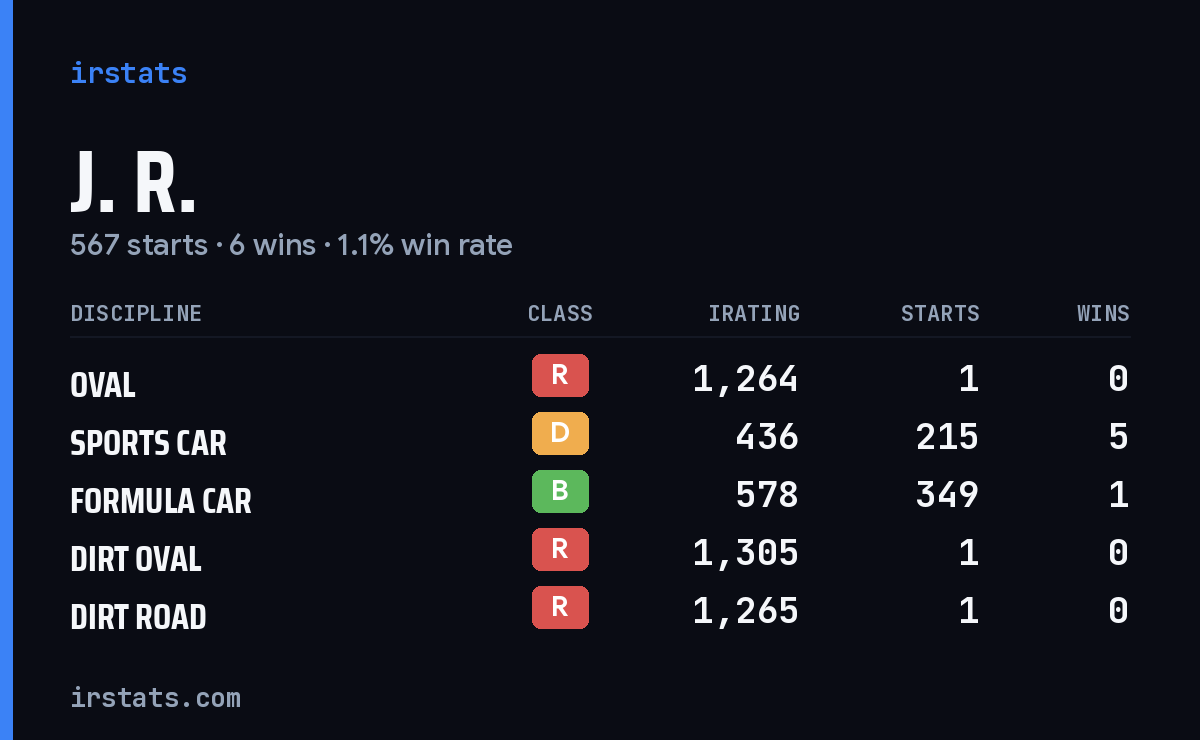Open the irstats.com footer link
The width and height of the screenshot is (1200, 740).
tap(156, 697)
